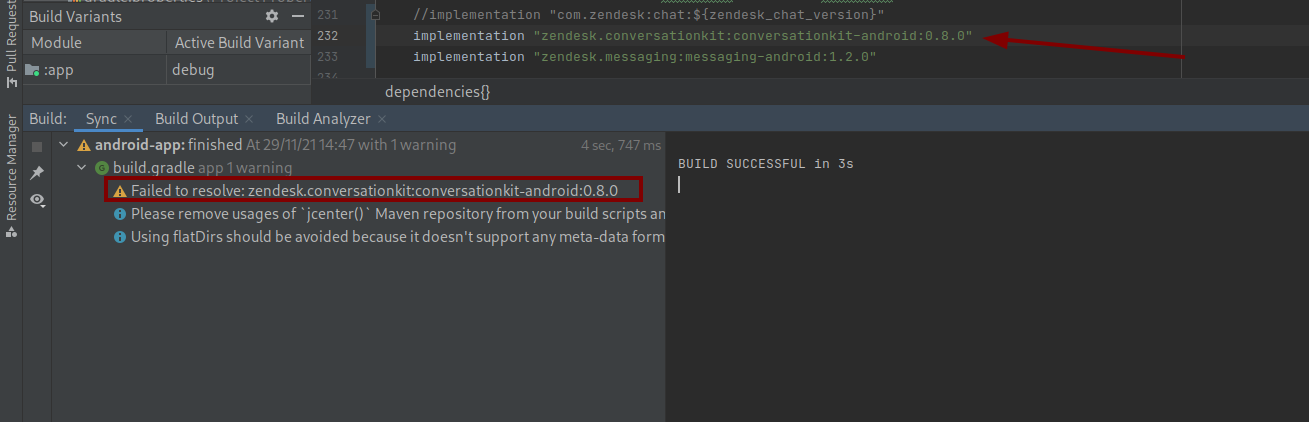Minimize the Build Variants panel
The image size is (1309, 422).
point(299,17)
